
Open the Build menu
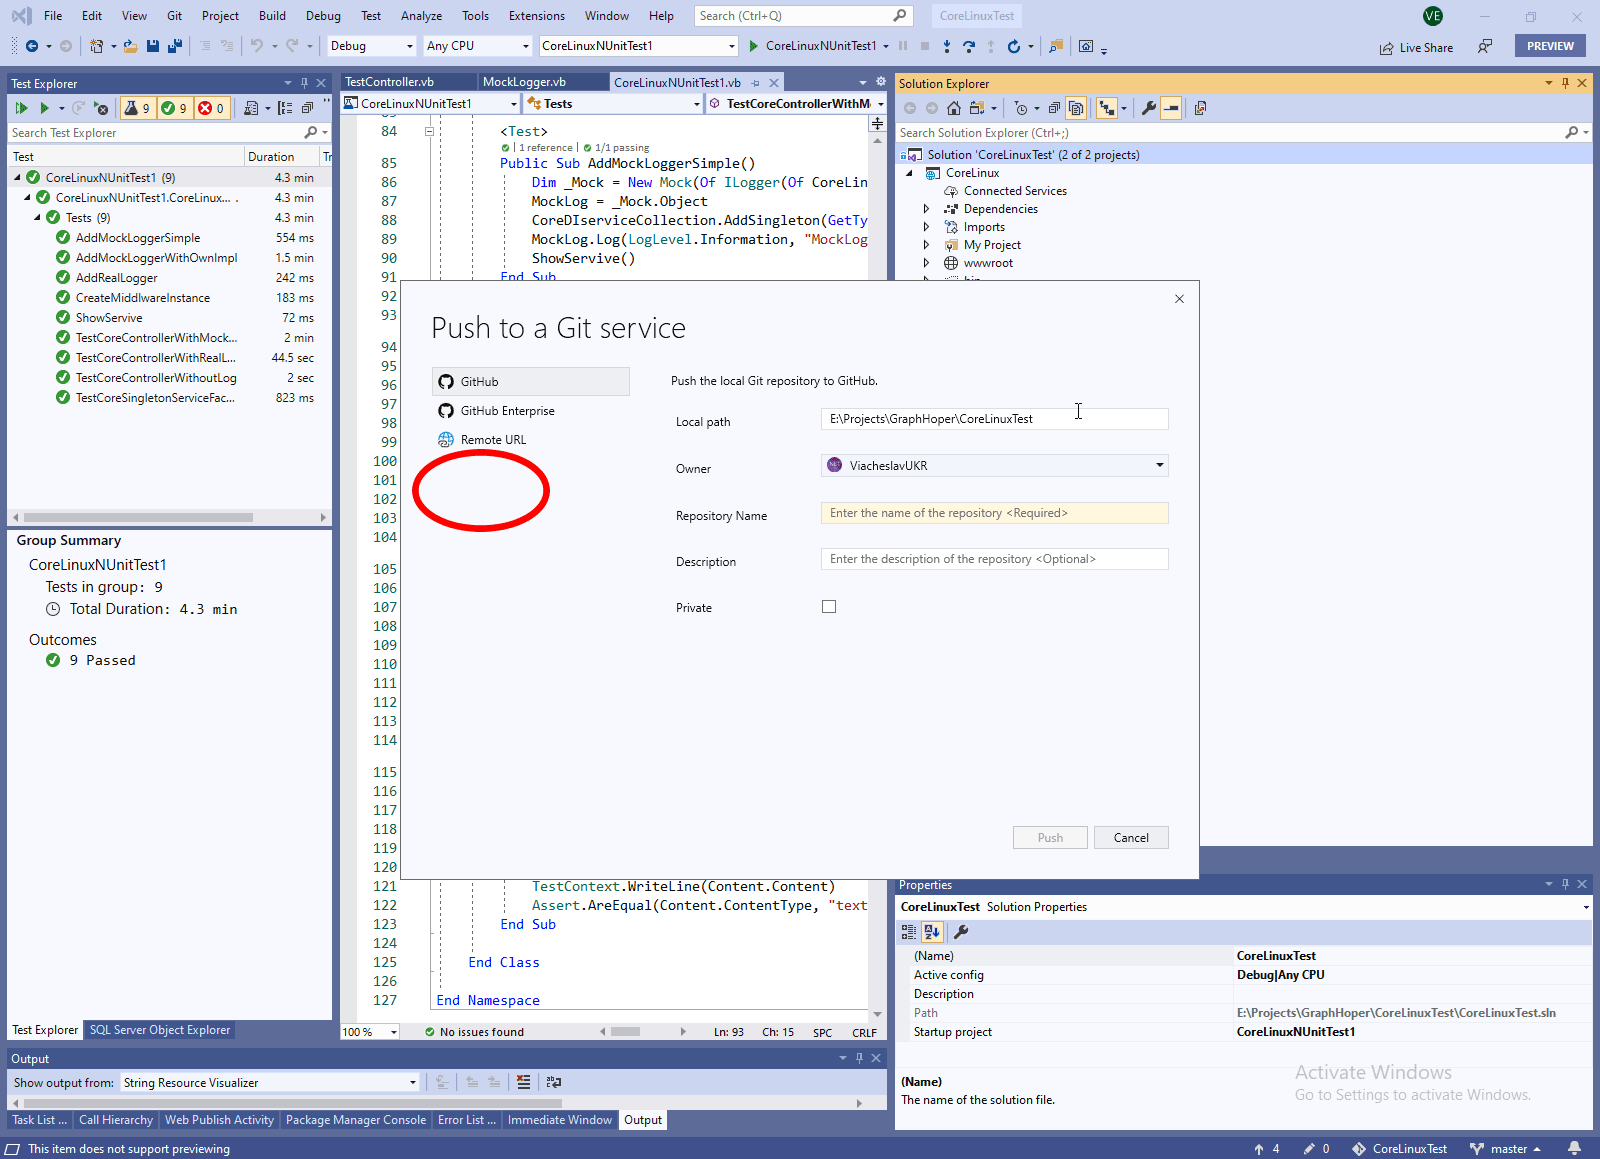pos(272,16)
